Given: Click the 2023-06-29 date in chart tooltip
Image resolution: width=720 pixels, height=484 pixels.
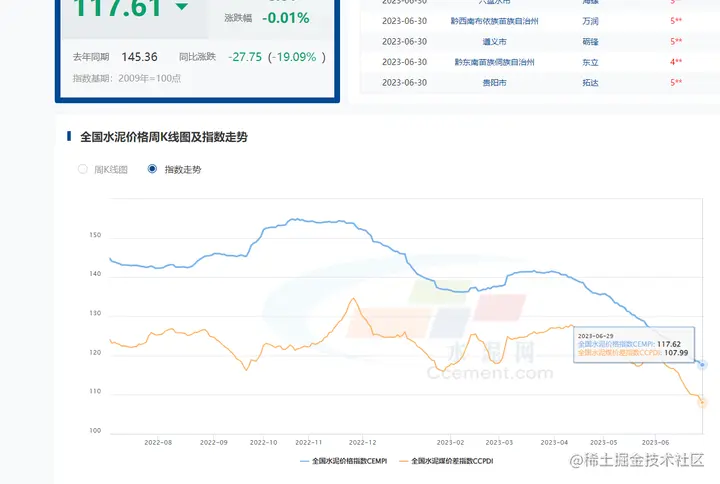Looking at the screenshot, I should pyautogui.click(x=596, y=336).
